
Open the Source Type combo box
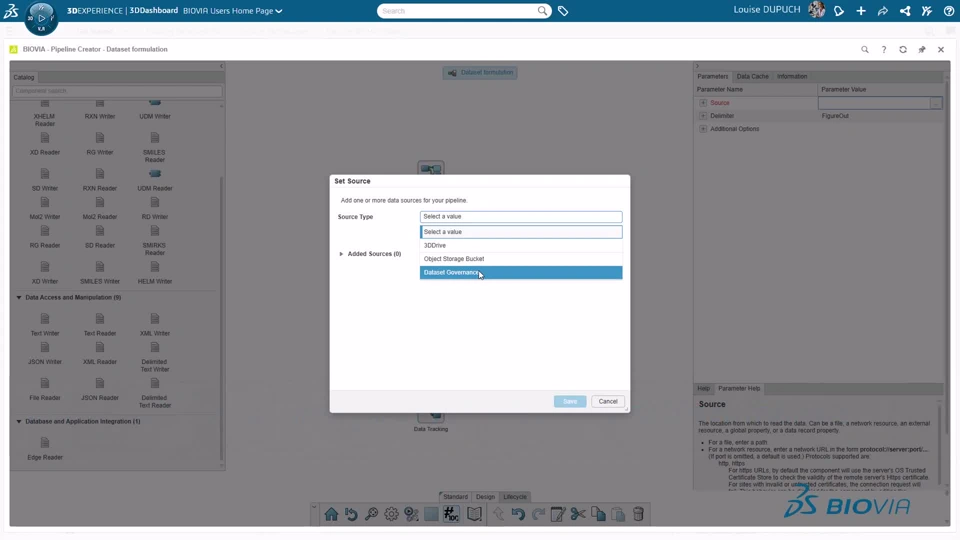coord(521,217)
